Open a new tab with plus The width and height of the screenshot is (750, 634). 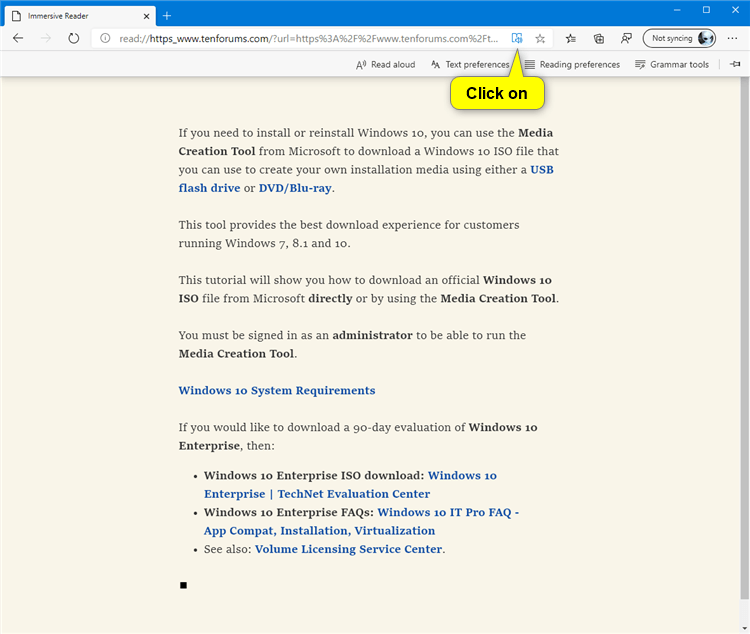coord(166,16)
